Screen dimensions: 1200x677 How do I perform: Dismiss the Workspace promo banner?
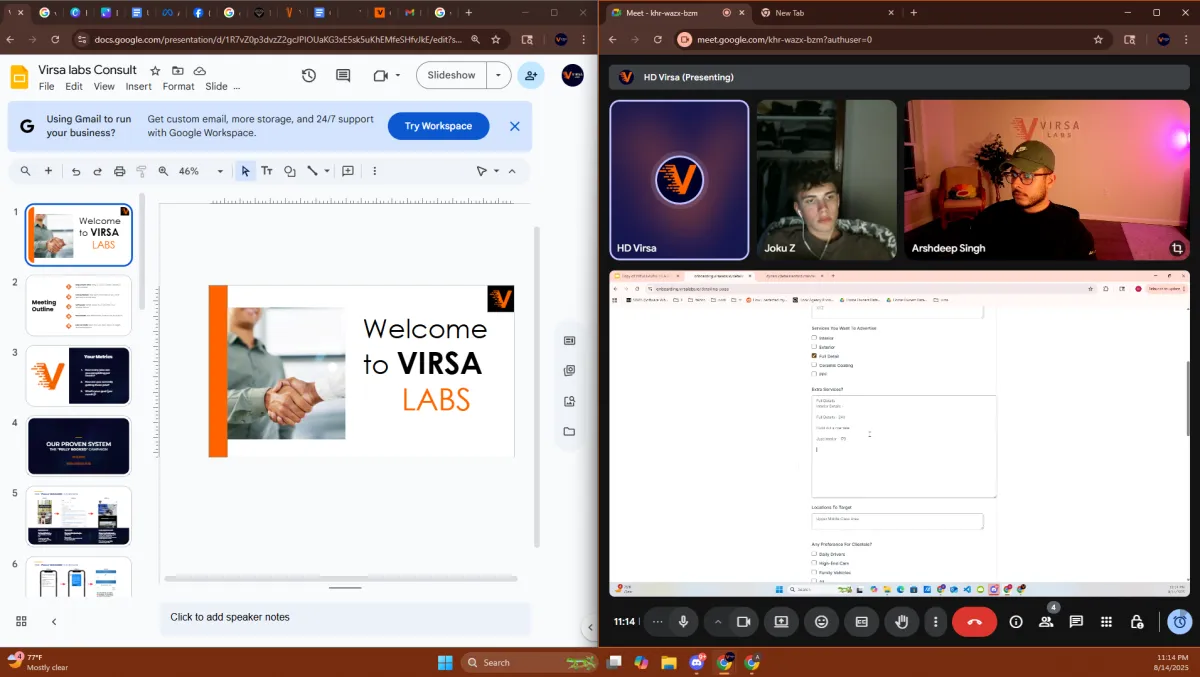[x=515, y=126]
